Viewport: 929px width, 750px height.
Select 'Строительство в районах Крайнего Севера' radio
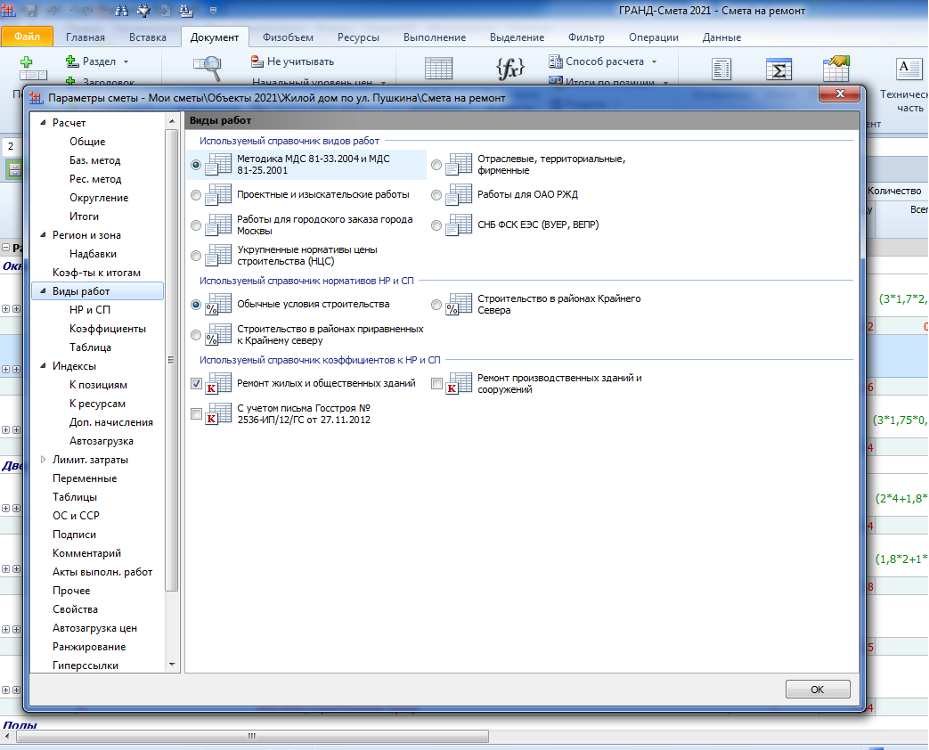(437, 304)
